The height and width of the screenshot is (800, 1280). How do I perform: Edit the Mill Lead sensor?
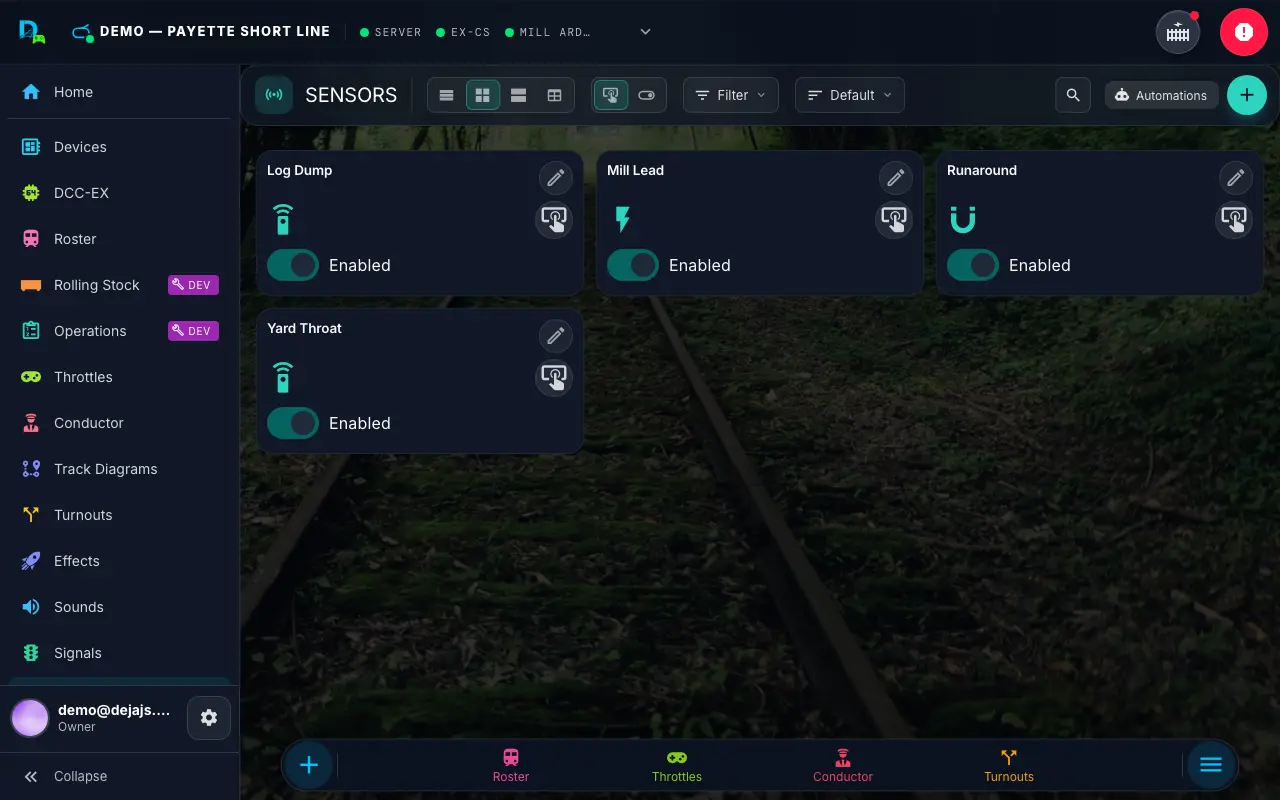click(896, 178)
